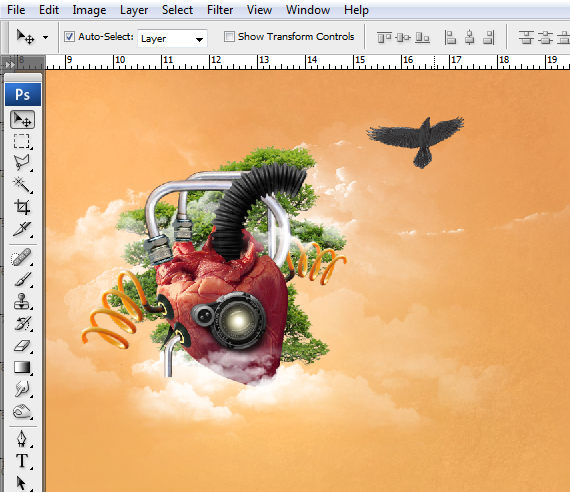Select the Gradient tool

tap(22, 367)
